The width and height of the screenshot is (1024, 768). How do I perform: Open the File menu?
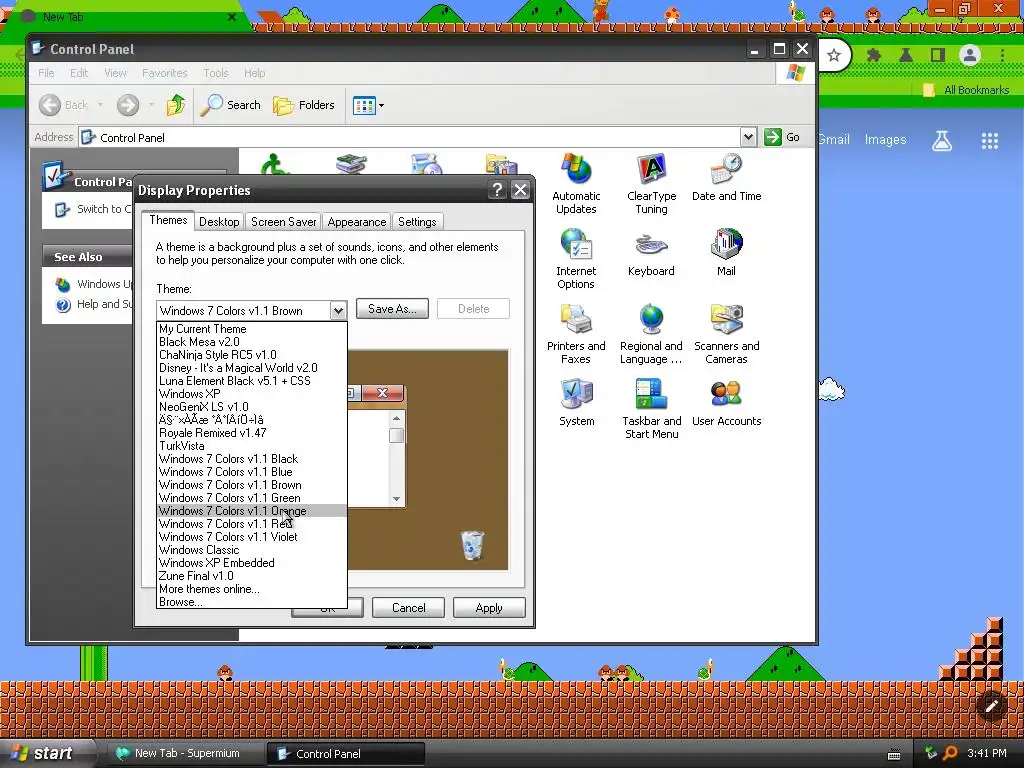(x=46, y=73)
